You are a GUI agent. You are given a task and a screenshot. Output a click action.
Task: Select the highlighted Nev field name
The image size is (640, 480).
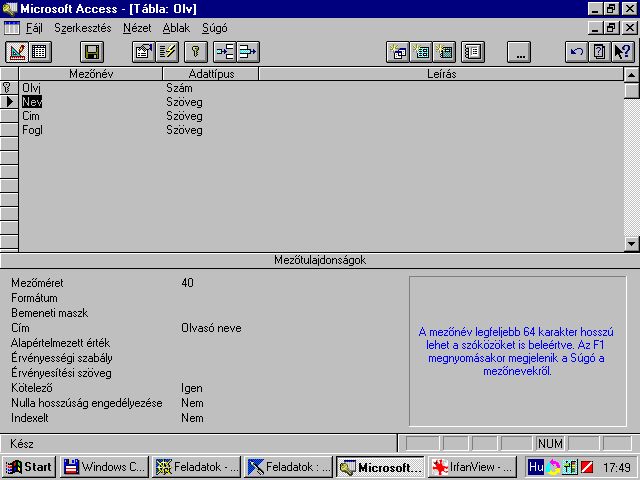[32, 102]
